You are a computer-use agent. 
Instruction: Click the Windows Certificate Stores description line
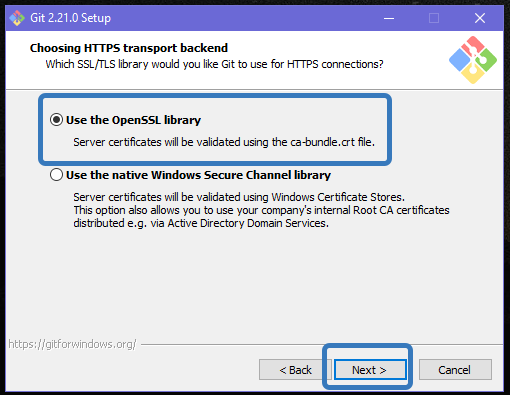point(239,197)
